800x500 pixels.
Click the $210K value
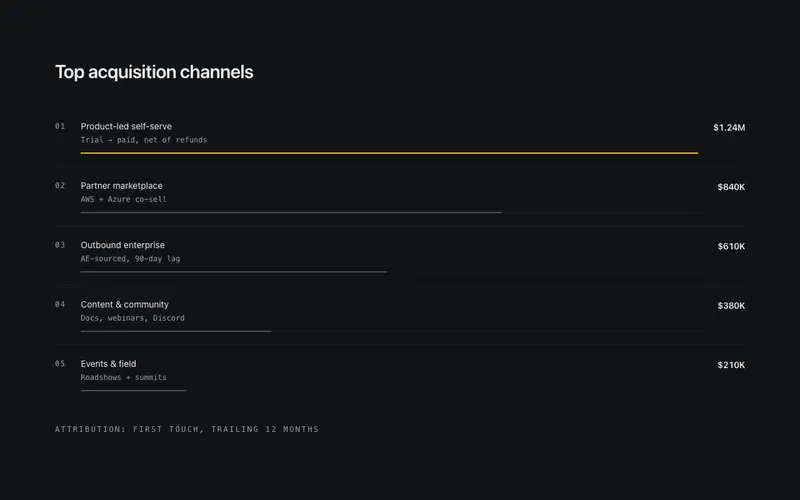(x=731, y=365)
